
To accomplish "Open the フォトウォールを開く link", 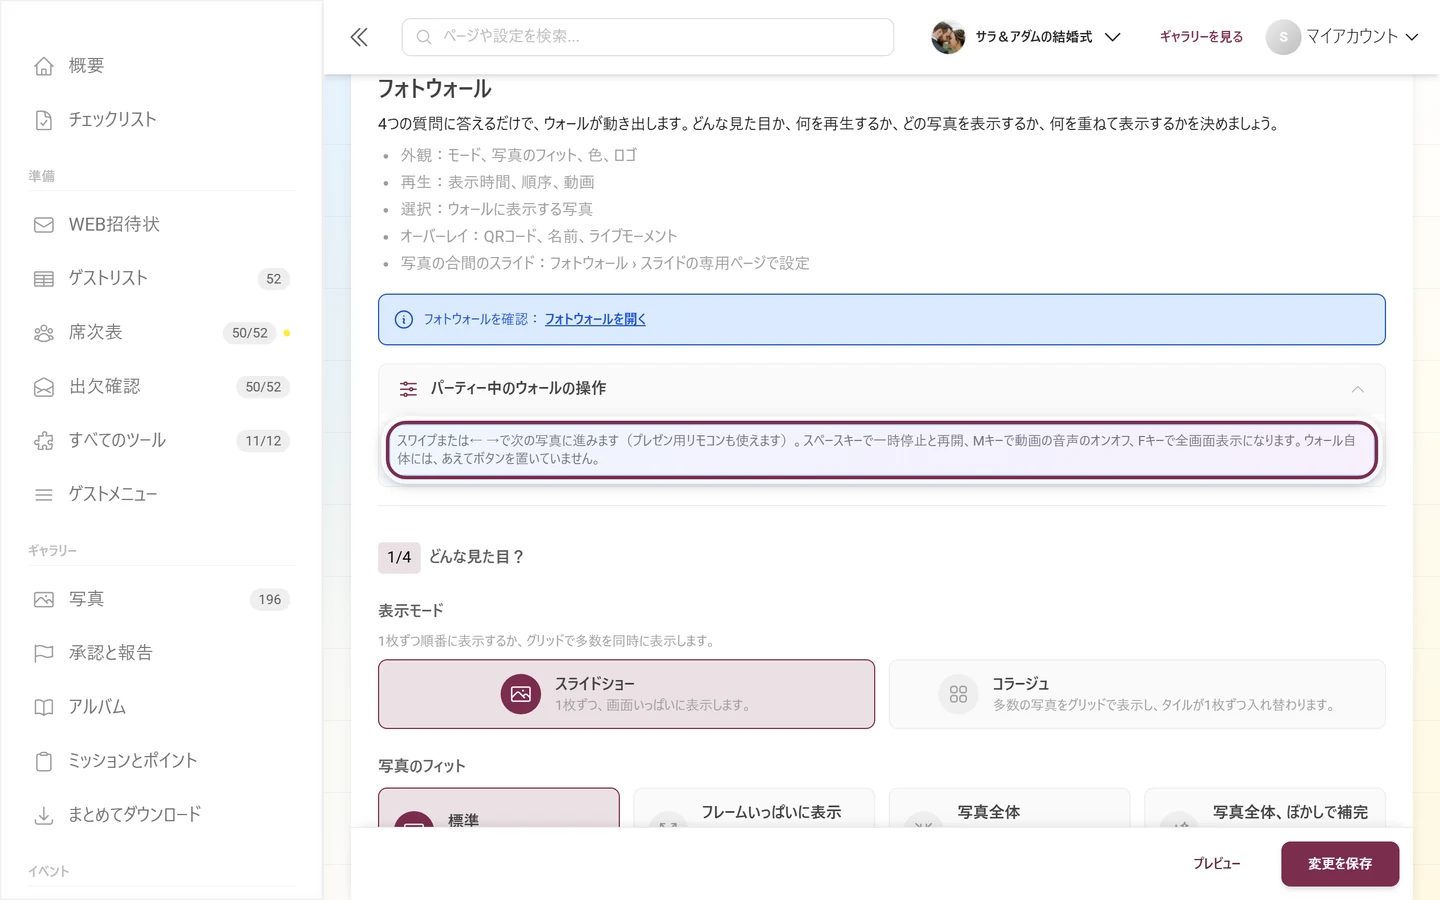I will coord(595,320).
